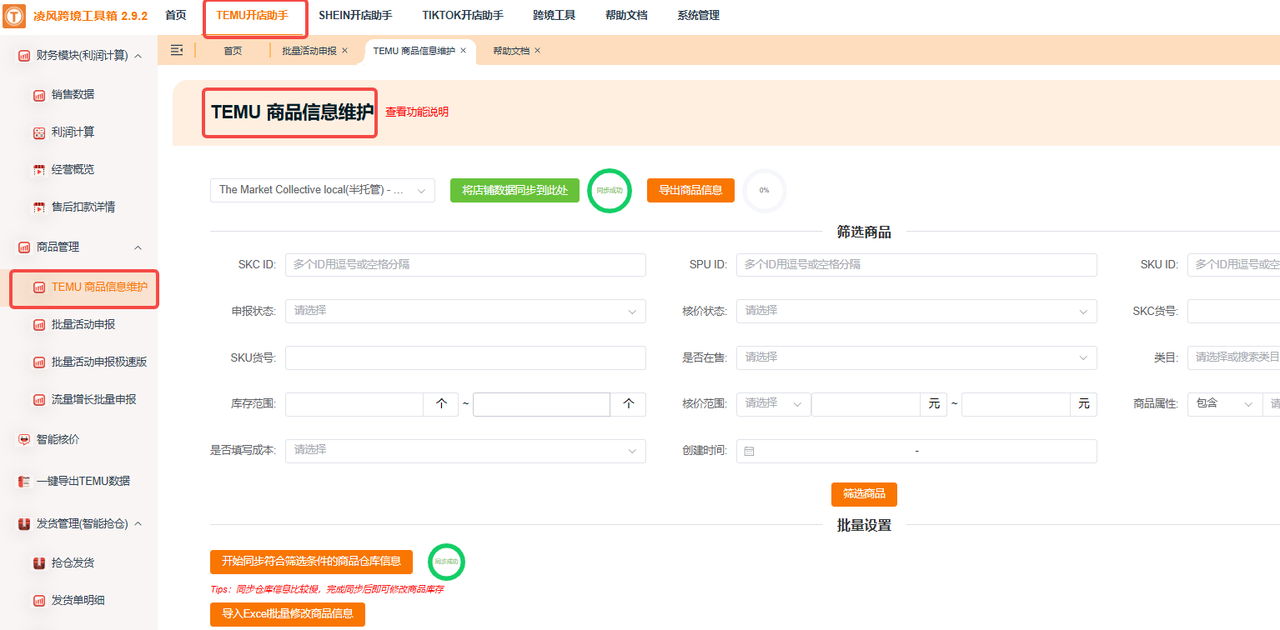
Task: Open the store selector dropdown
Action: tap(322, 189)
